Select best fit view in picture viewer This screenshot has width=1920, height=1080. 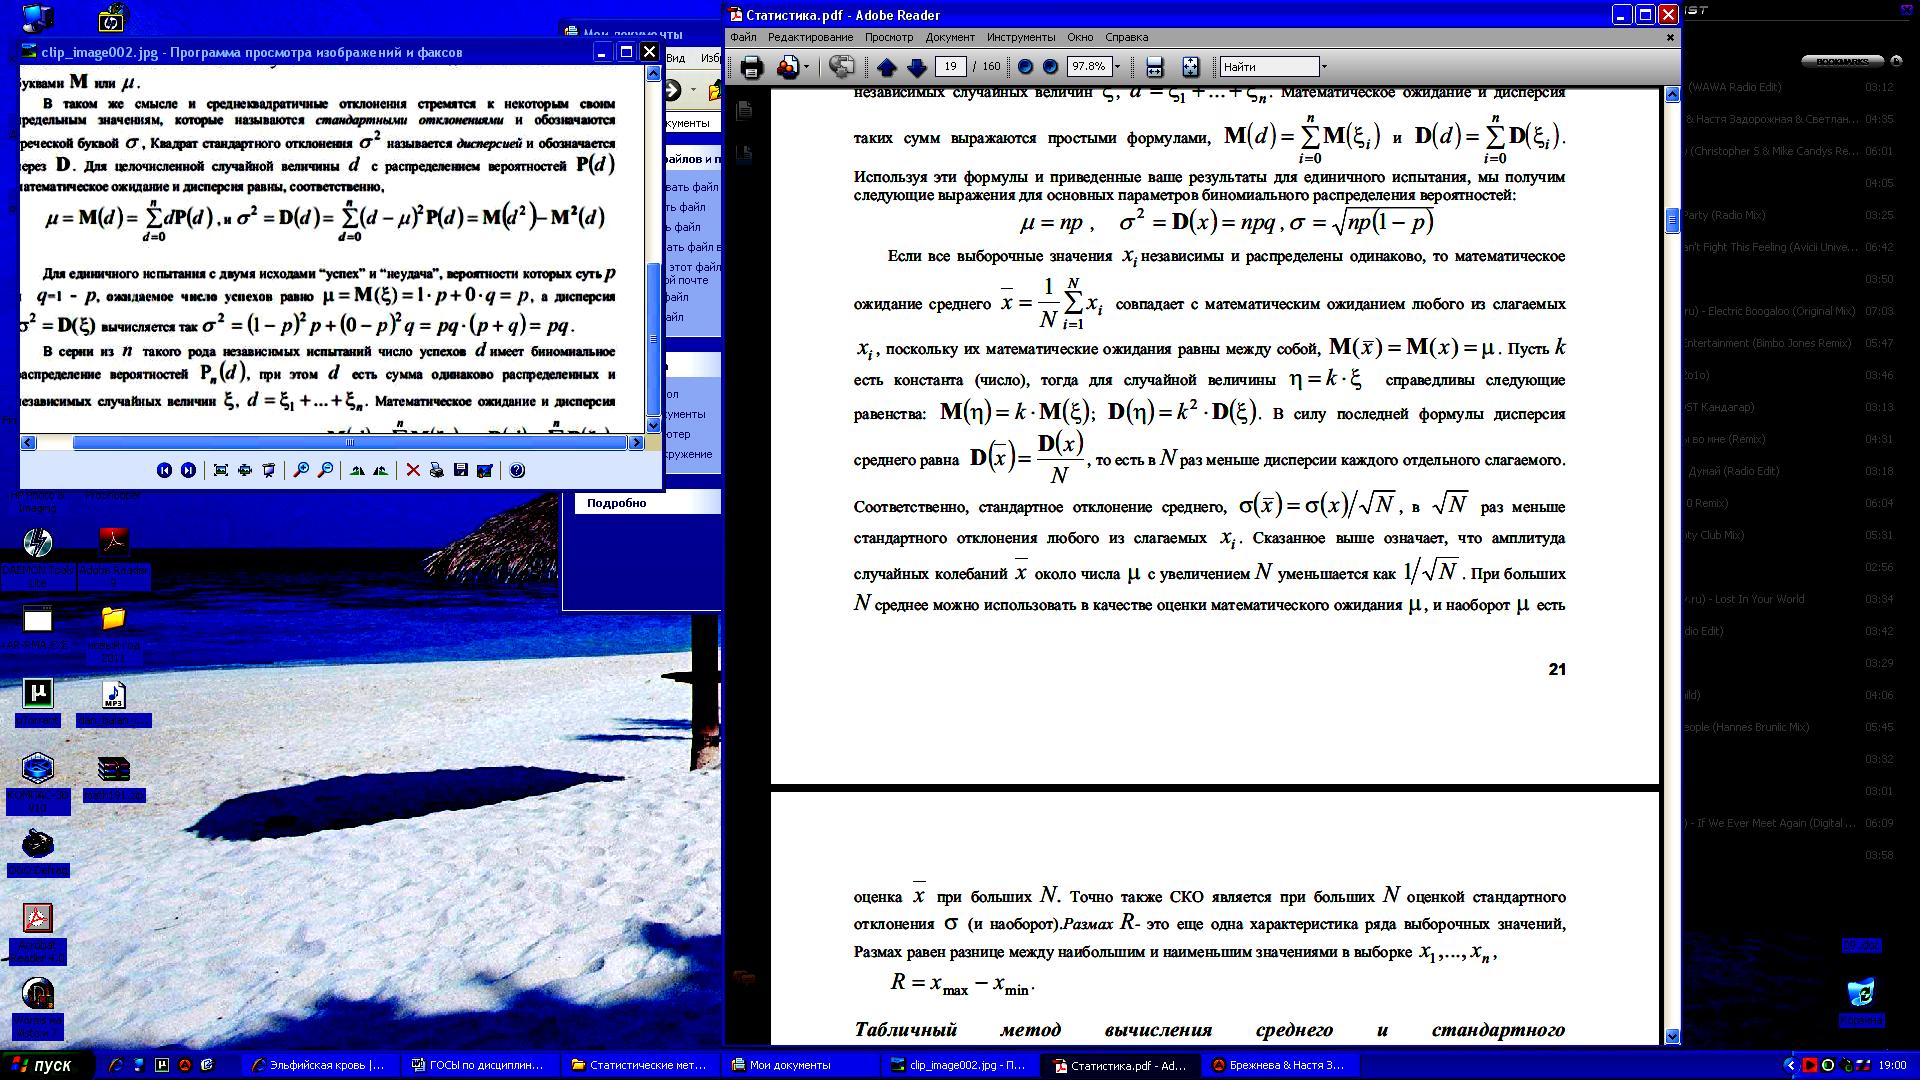tap(221, 470)
